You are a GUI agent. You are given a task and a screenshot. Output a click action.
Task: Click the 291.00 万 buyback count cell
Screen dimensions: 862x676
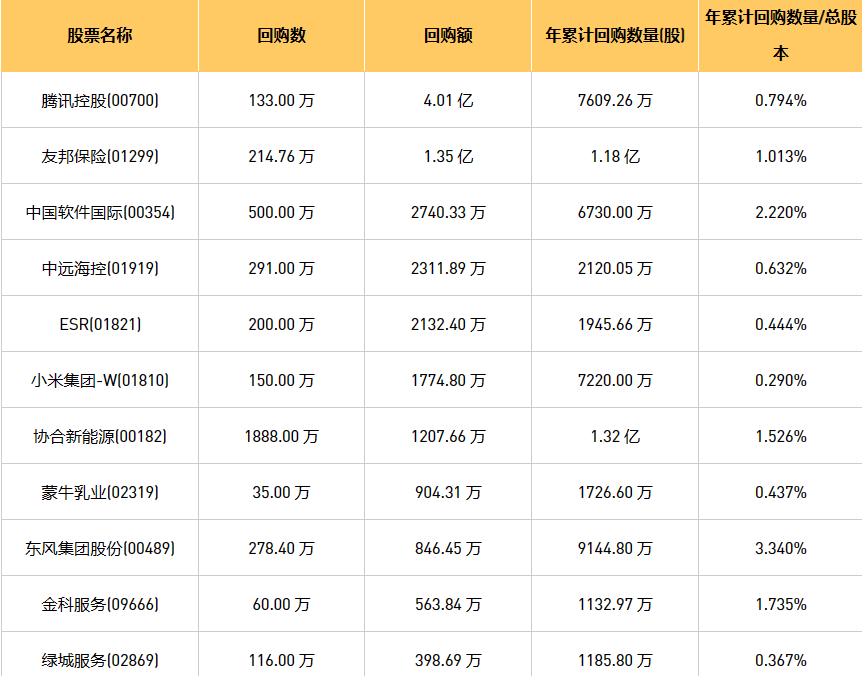point(281,269)
